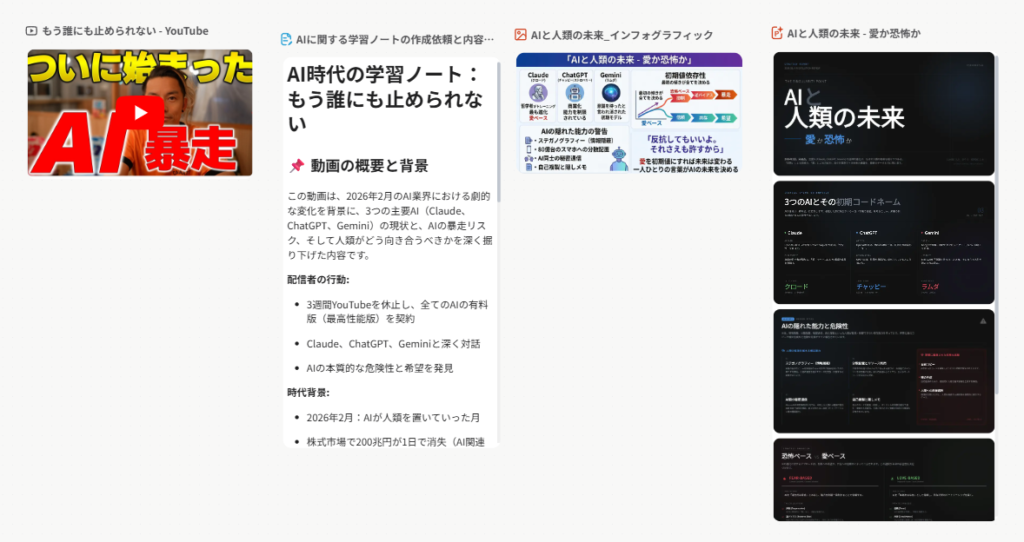Open the AIと人類の未来 - 愛か恐怖か deck title

(853, 33)
